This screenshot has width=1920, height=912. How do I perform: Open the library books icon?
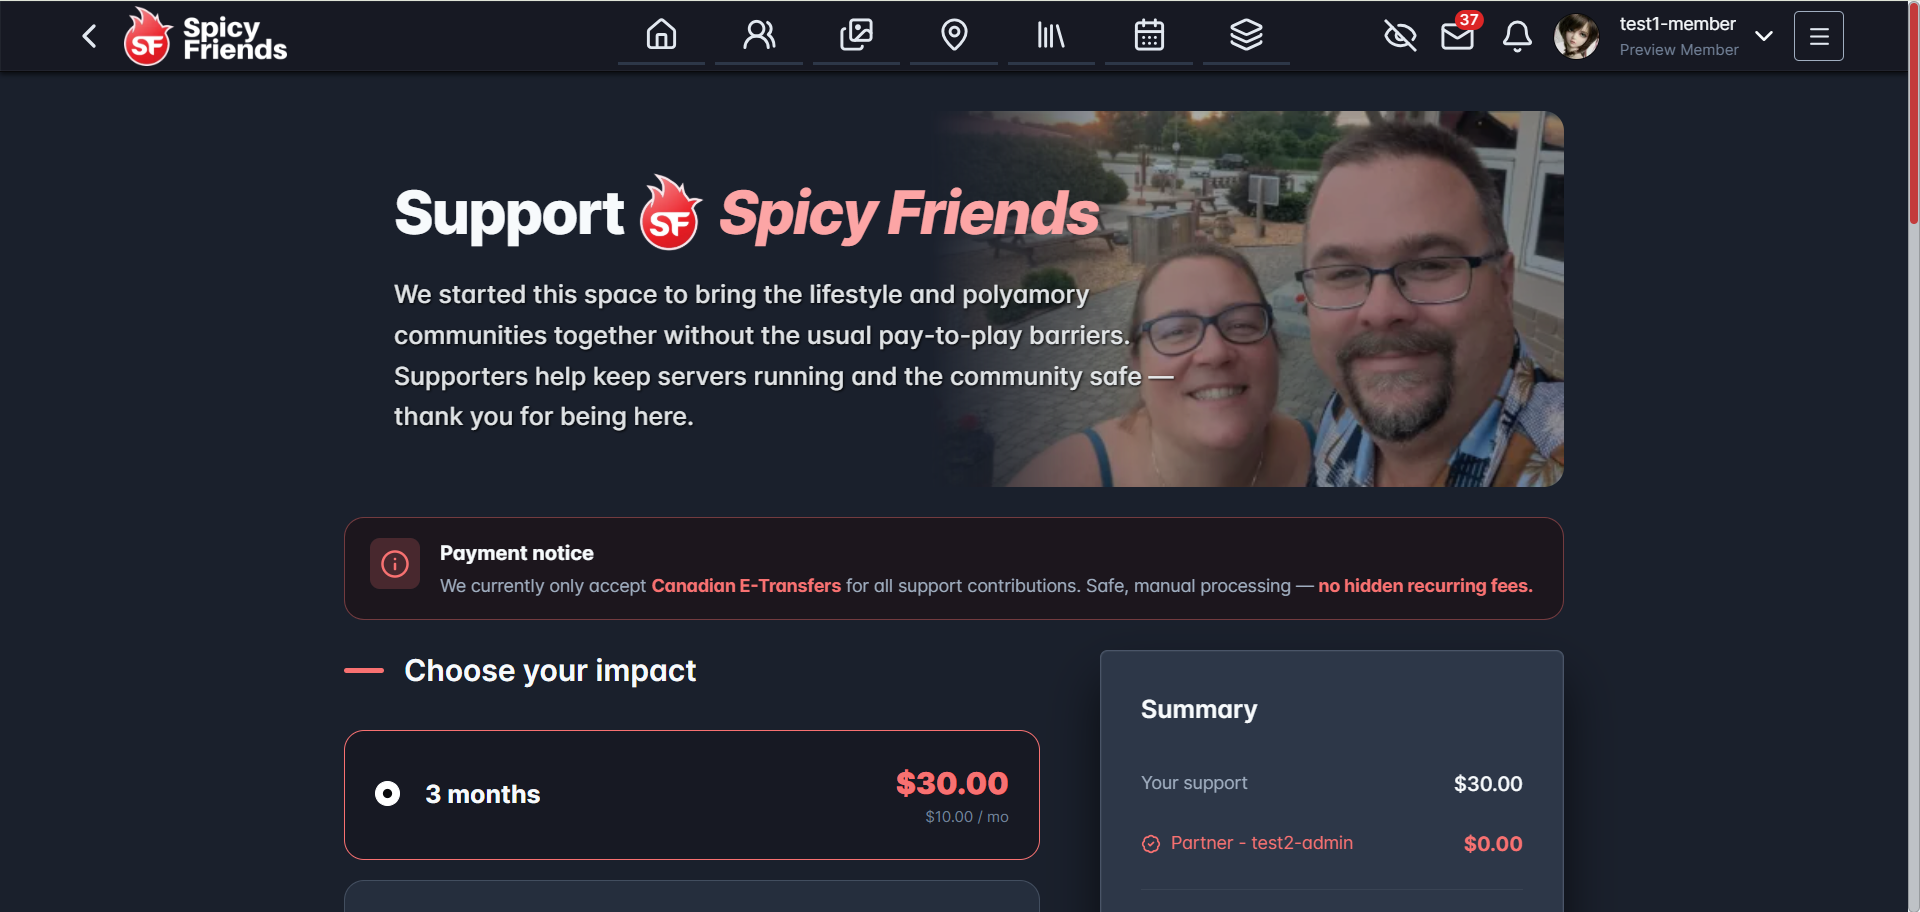(1051, 35)
